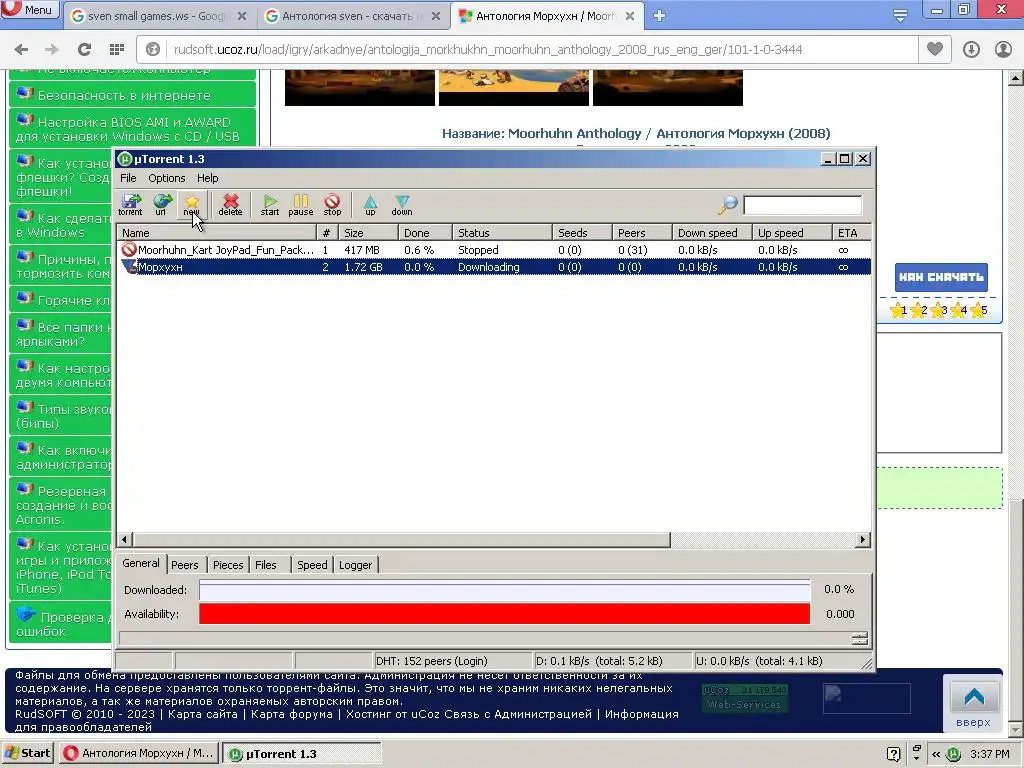Click the red Availability bar
Image resolution: width=1024 pixels, height=768 pixels.
point(504,614)
